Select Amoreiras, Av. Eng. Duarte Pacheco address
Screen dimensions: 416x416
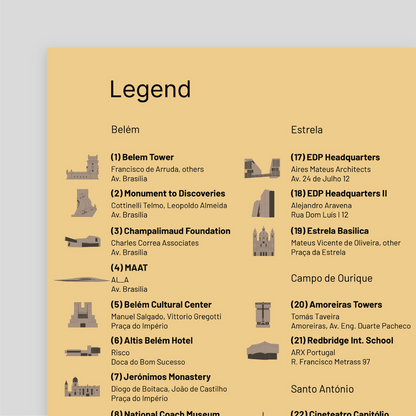(351, 326)
